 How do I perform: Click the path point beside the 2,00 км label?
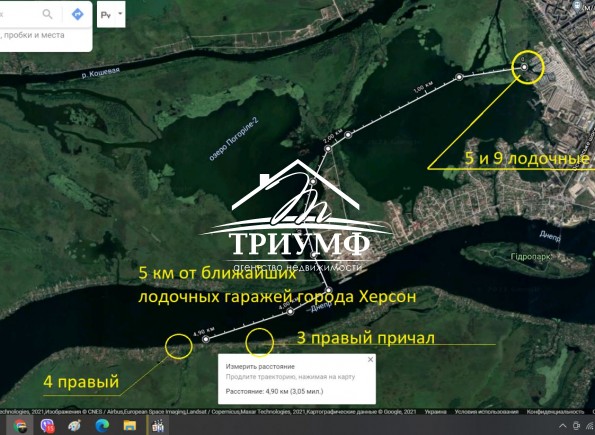[328, 148]
